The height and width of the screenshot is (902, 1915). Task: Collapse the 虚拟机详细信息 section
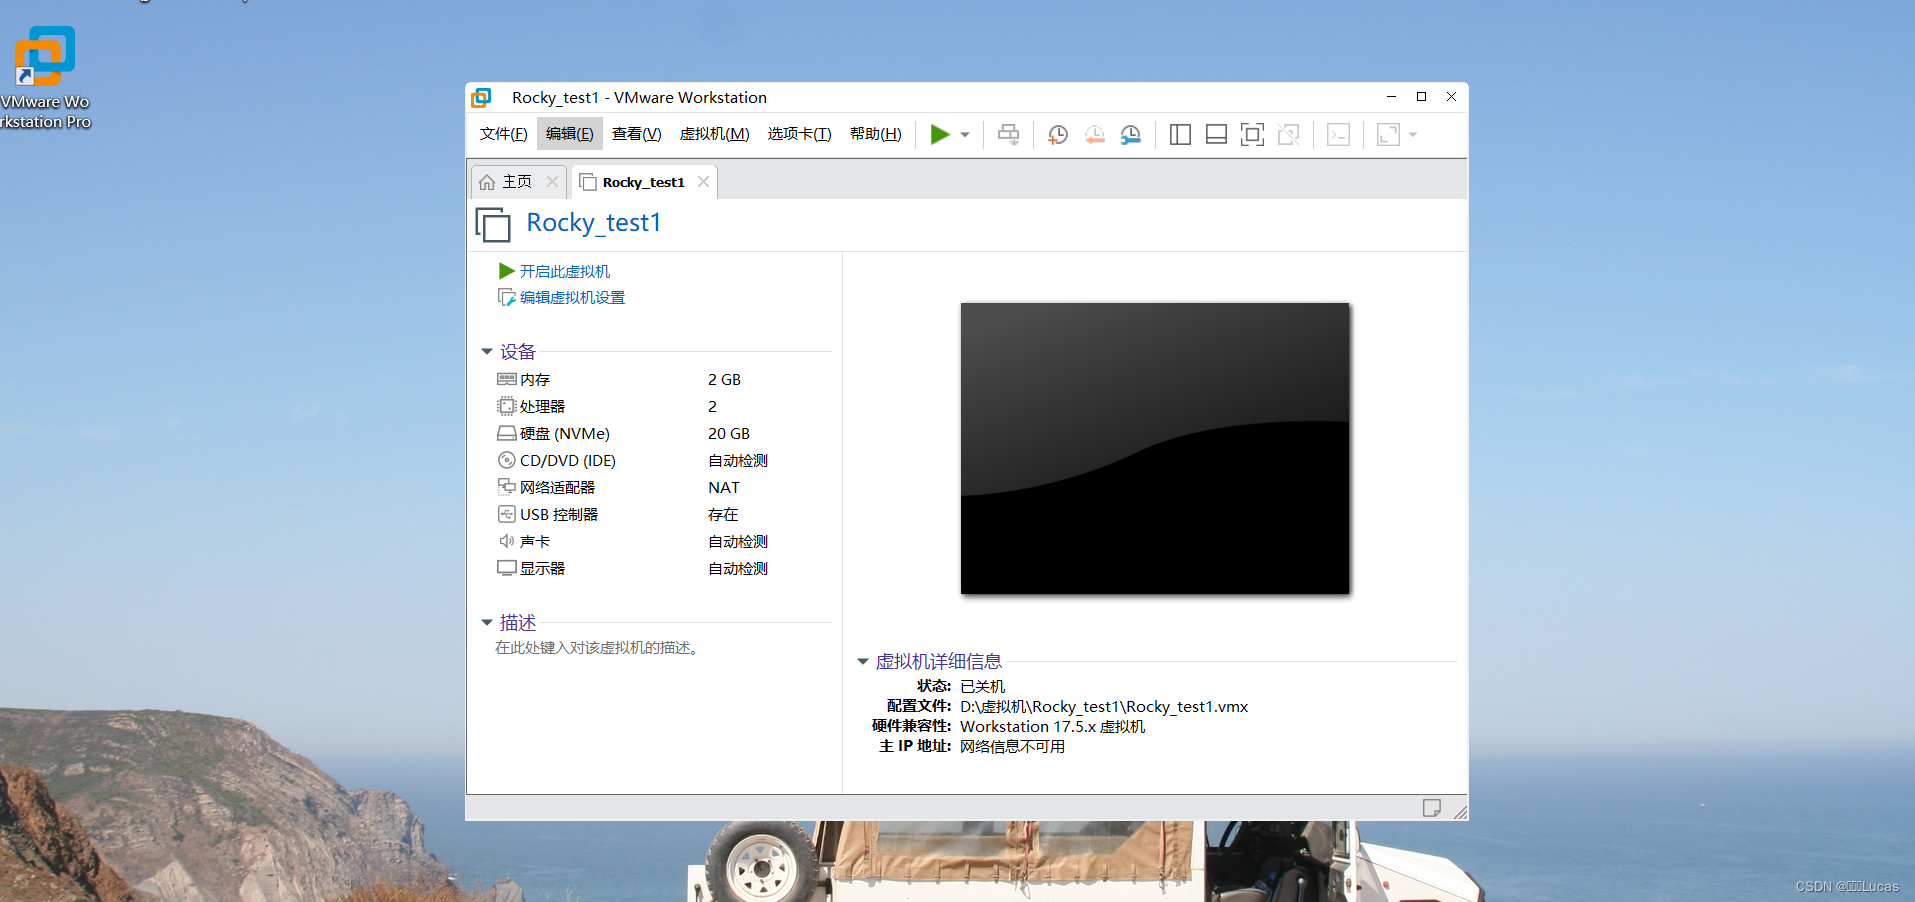(x=863, y=662)
